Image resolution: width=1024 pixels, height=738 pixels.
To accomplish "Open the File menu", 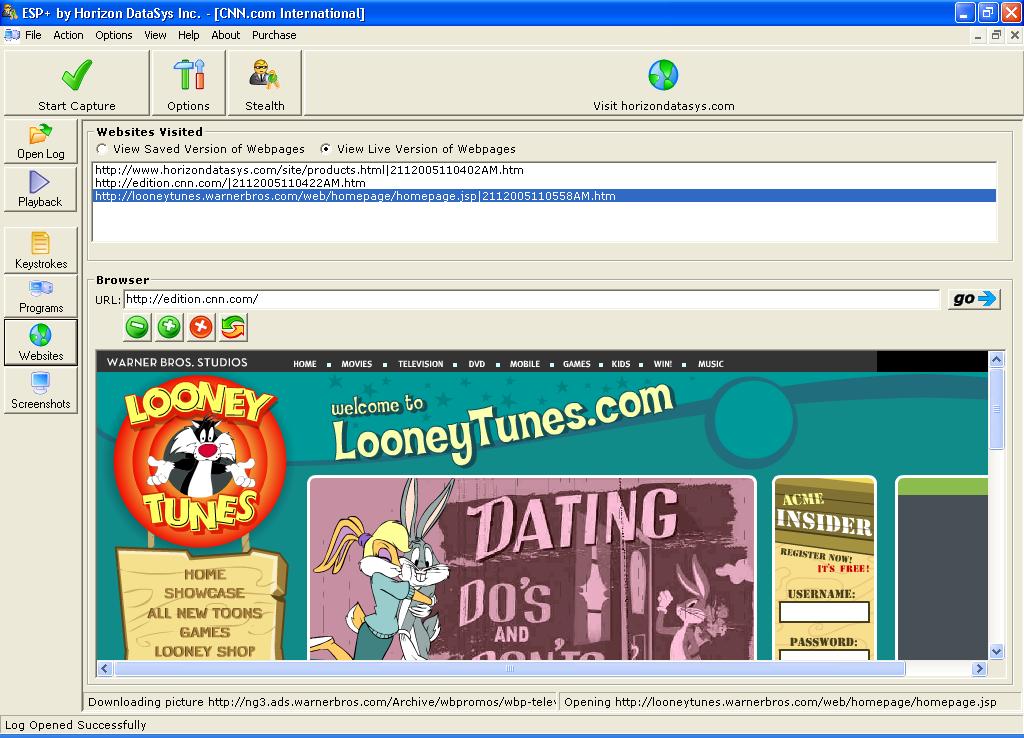I will 33,35.
